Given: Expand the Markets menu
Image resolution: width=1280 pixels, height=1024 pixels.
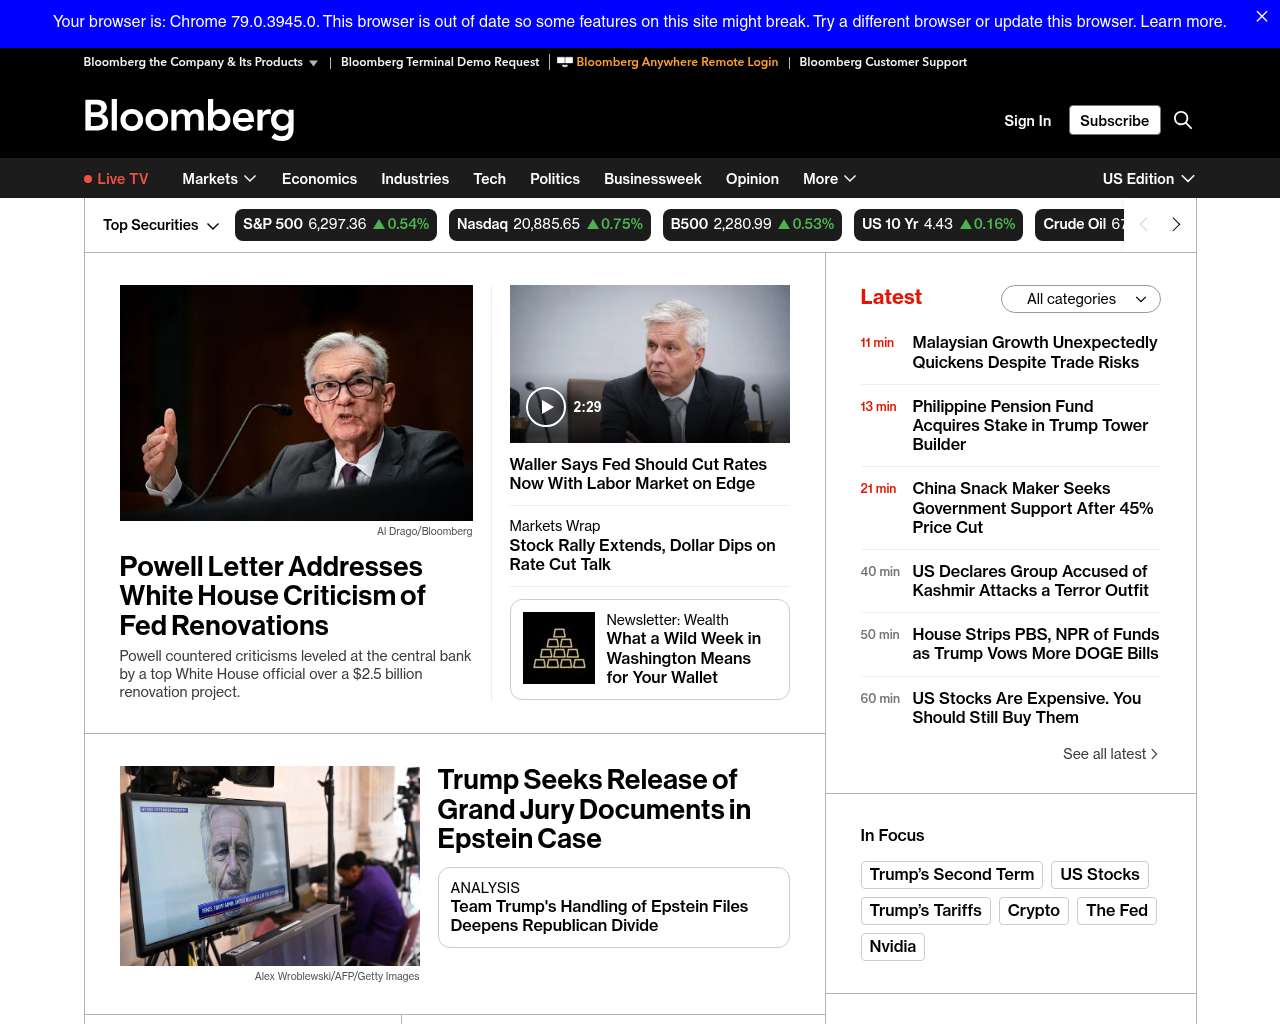Looking at the screenshot, I should pyautogui.click(x=219, y=179).
